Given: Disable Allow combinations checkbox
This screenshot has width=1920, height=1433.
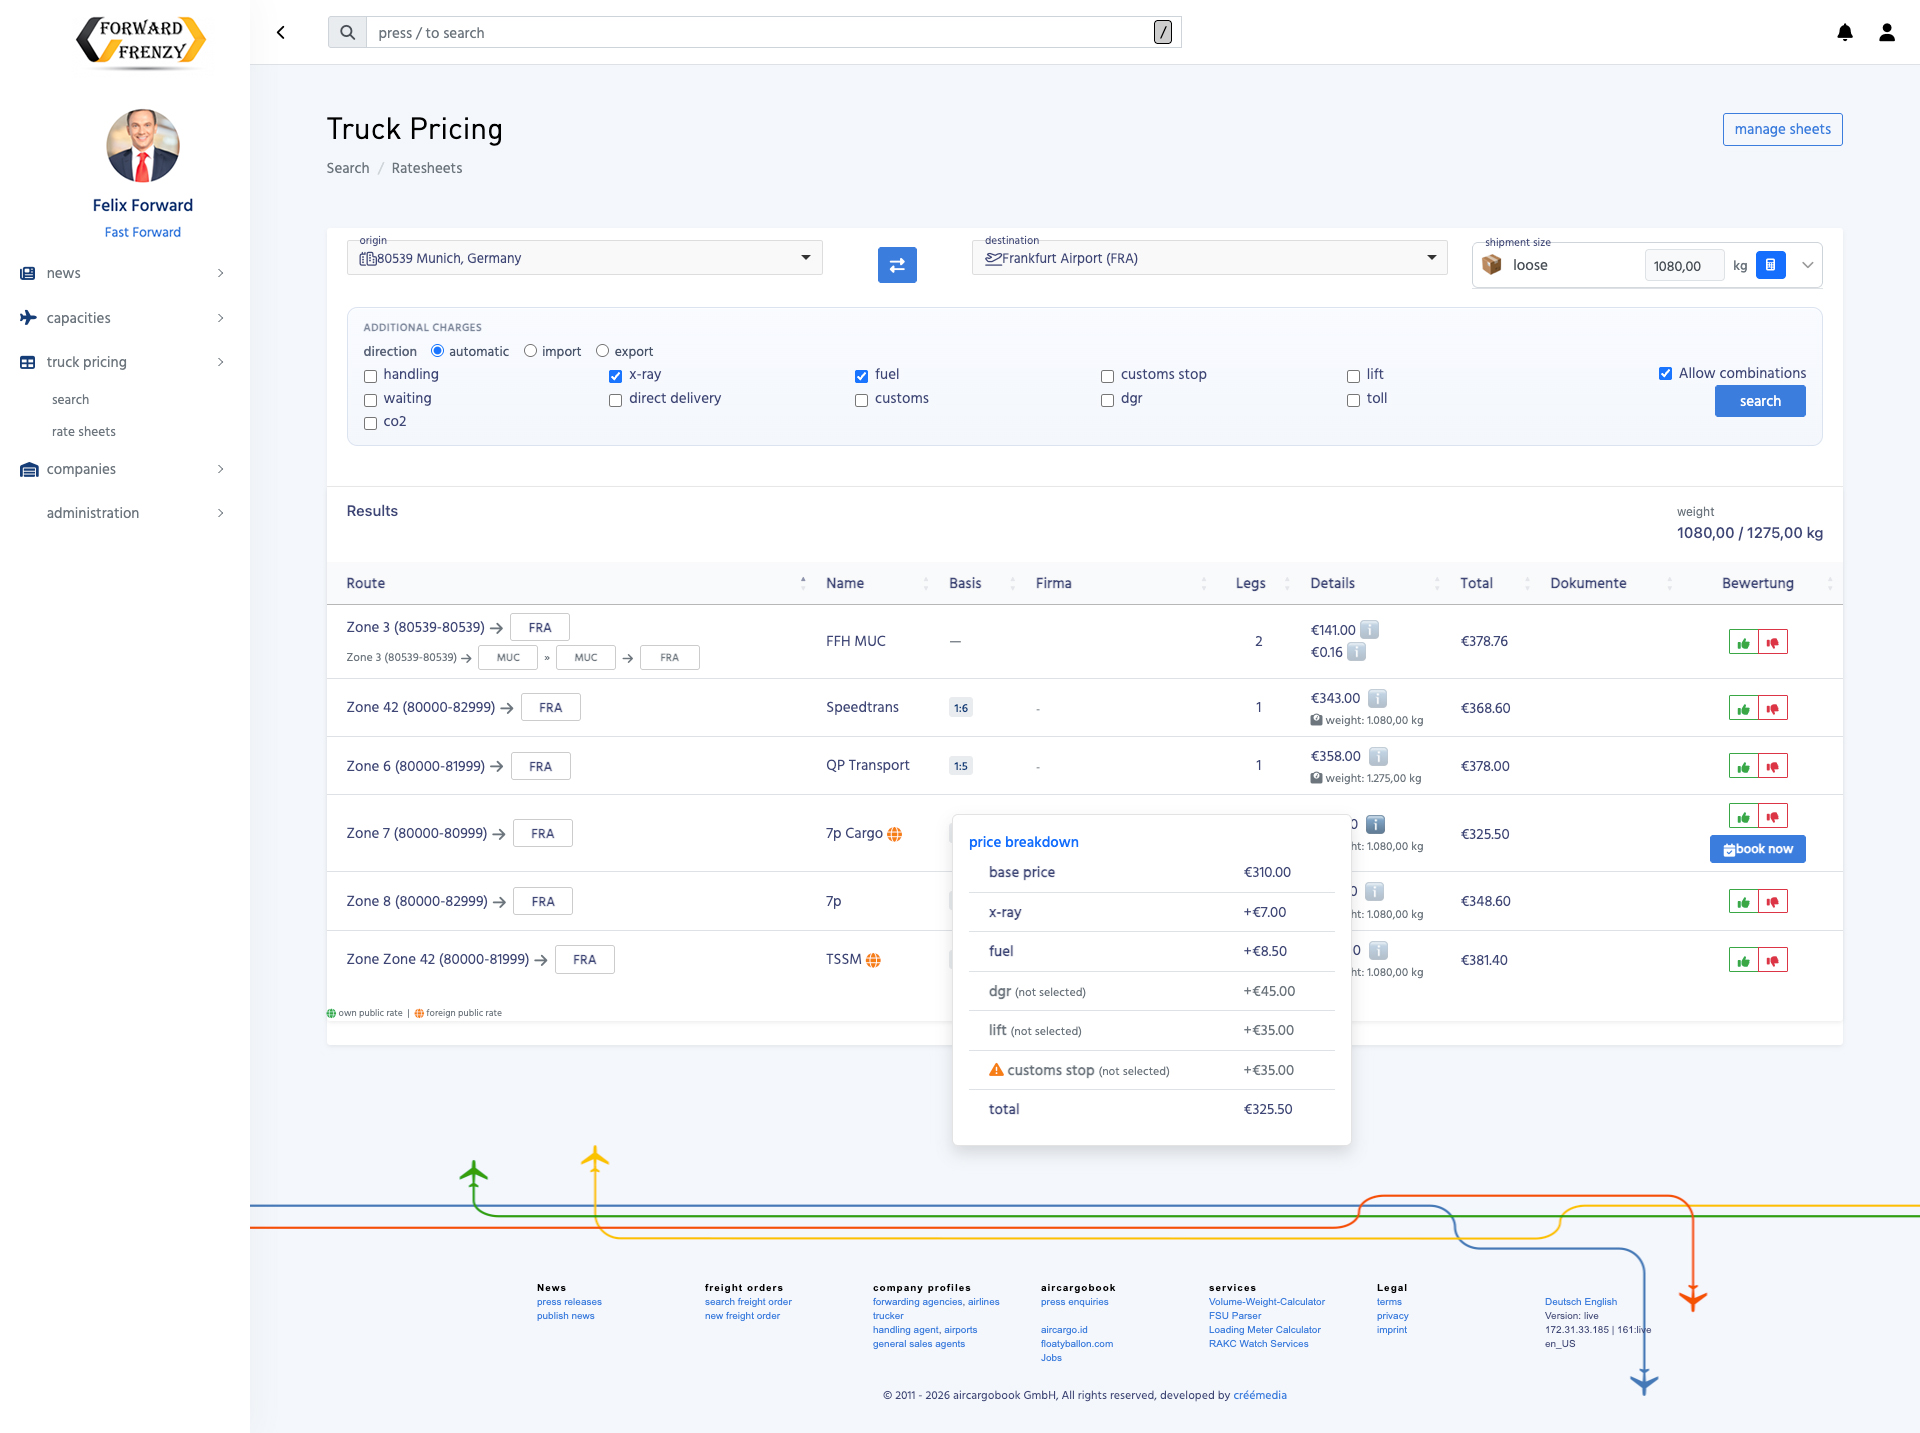Looking at the screenshot, I should click(x=1665, y=373).
